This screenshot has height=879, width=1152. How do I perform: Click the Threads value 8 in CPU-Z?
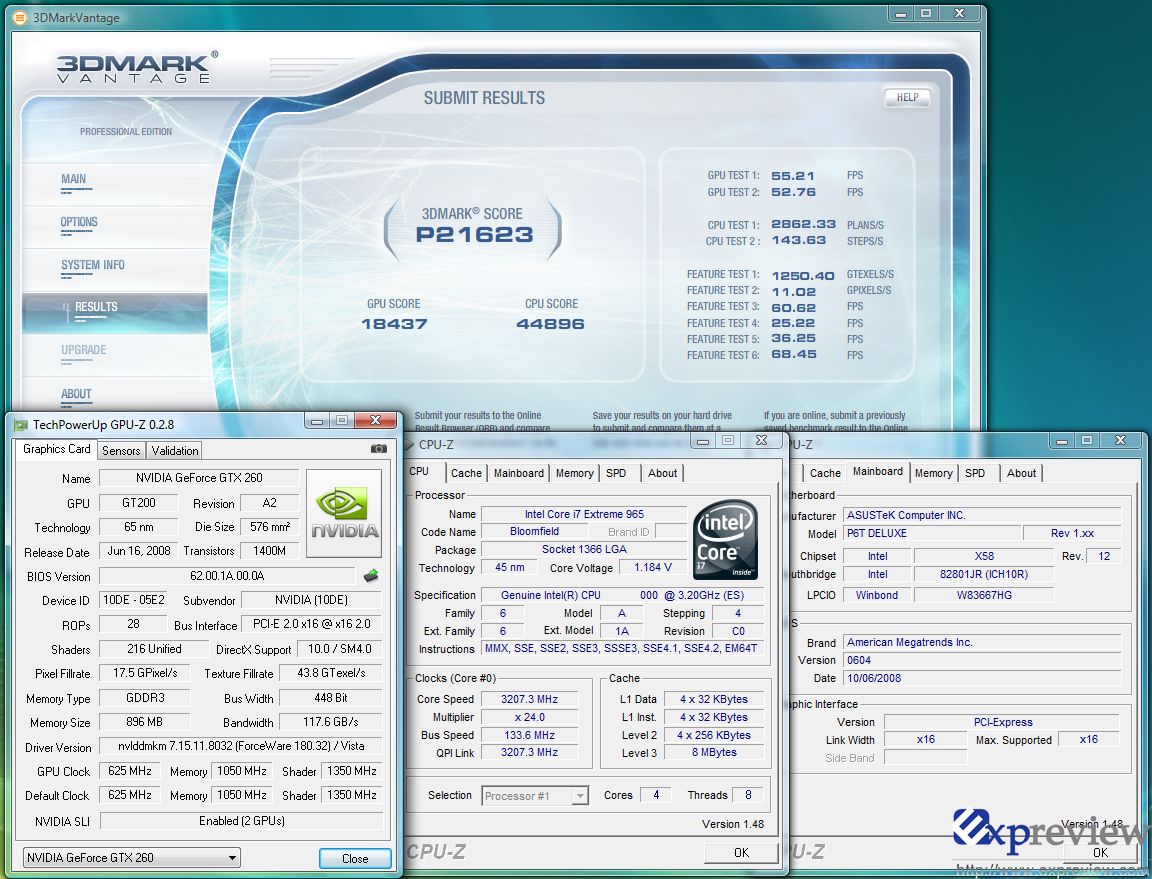click(748, 794)
